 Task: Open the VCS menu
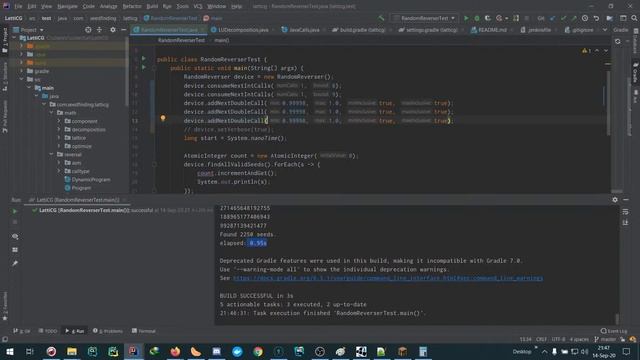pos(198,7)
